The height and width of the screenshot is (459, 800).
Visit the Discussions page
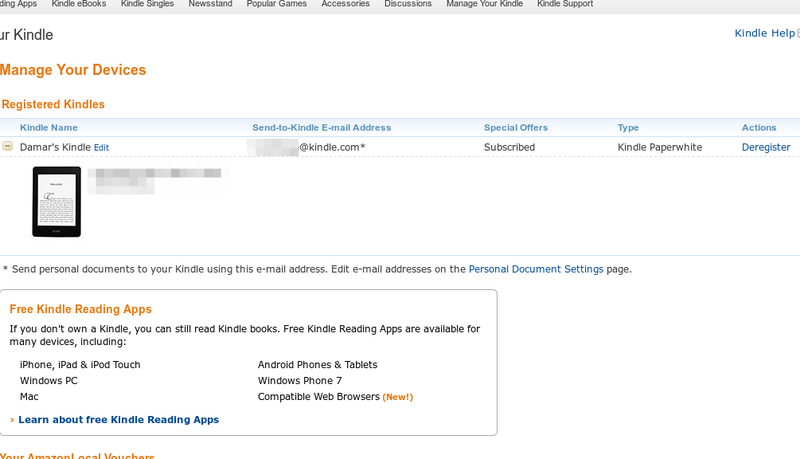tap(408, 4)
